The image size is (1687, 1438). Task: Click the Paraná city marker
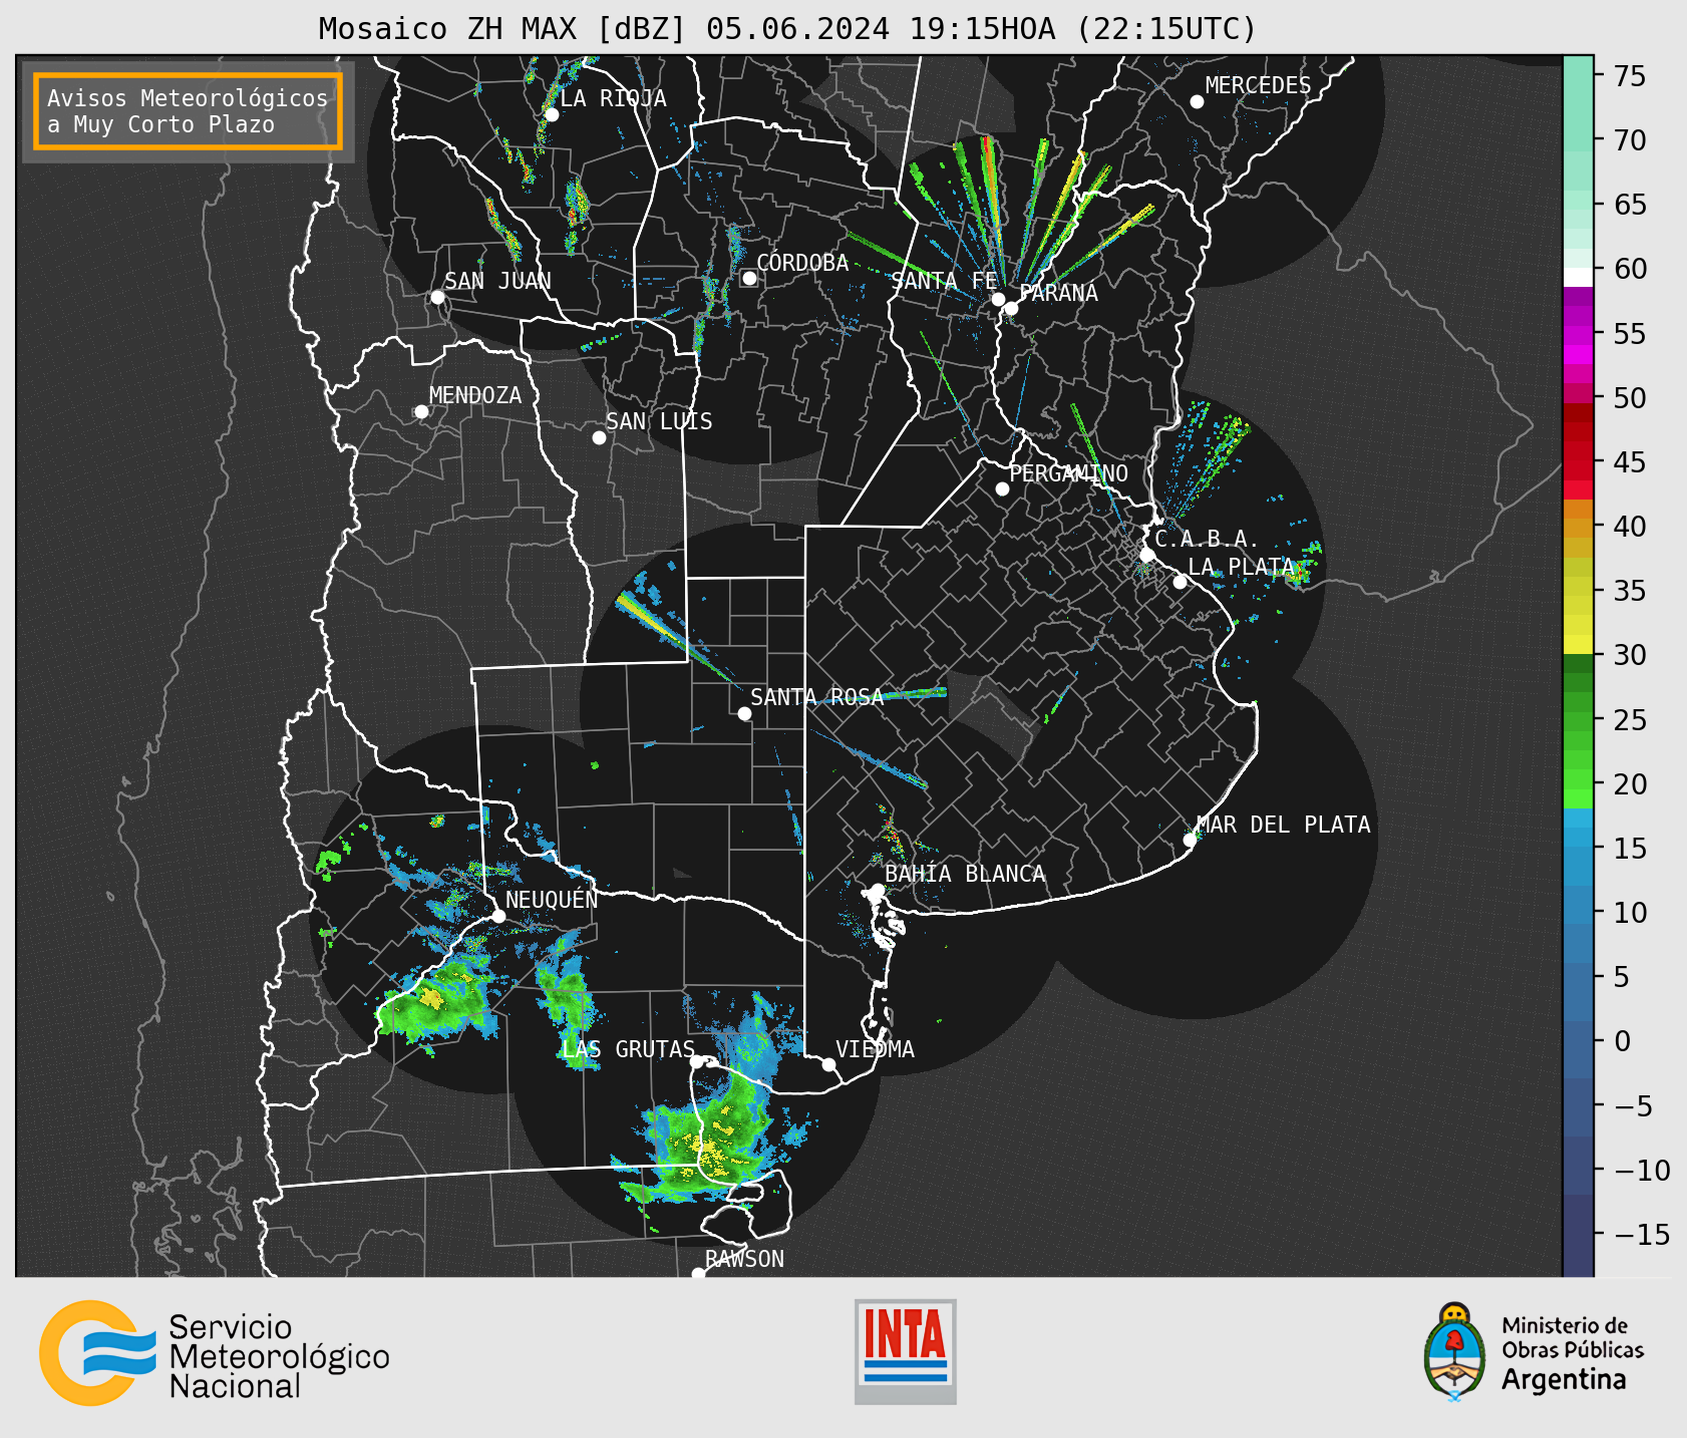tap(1011, 308)
